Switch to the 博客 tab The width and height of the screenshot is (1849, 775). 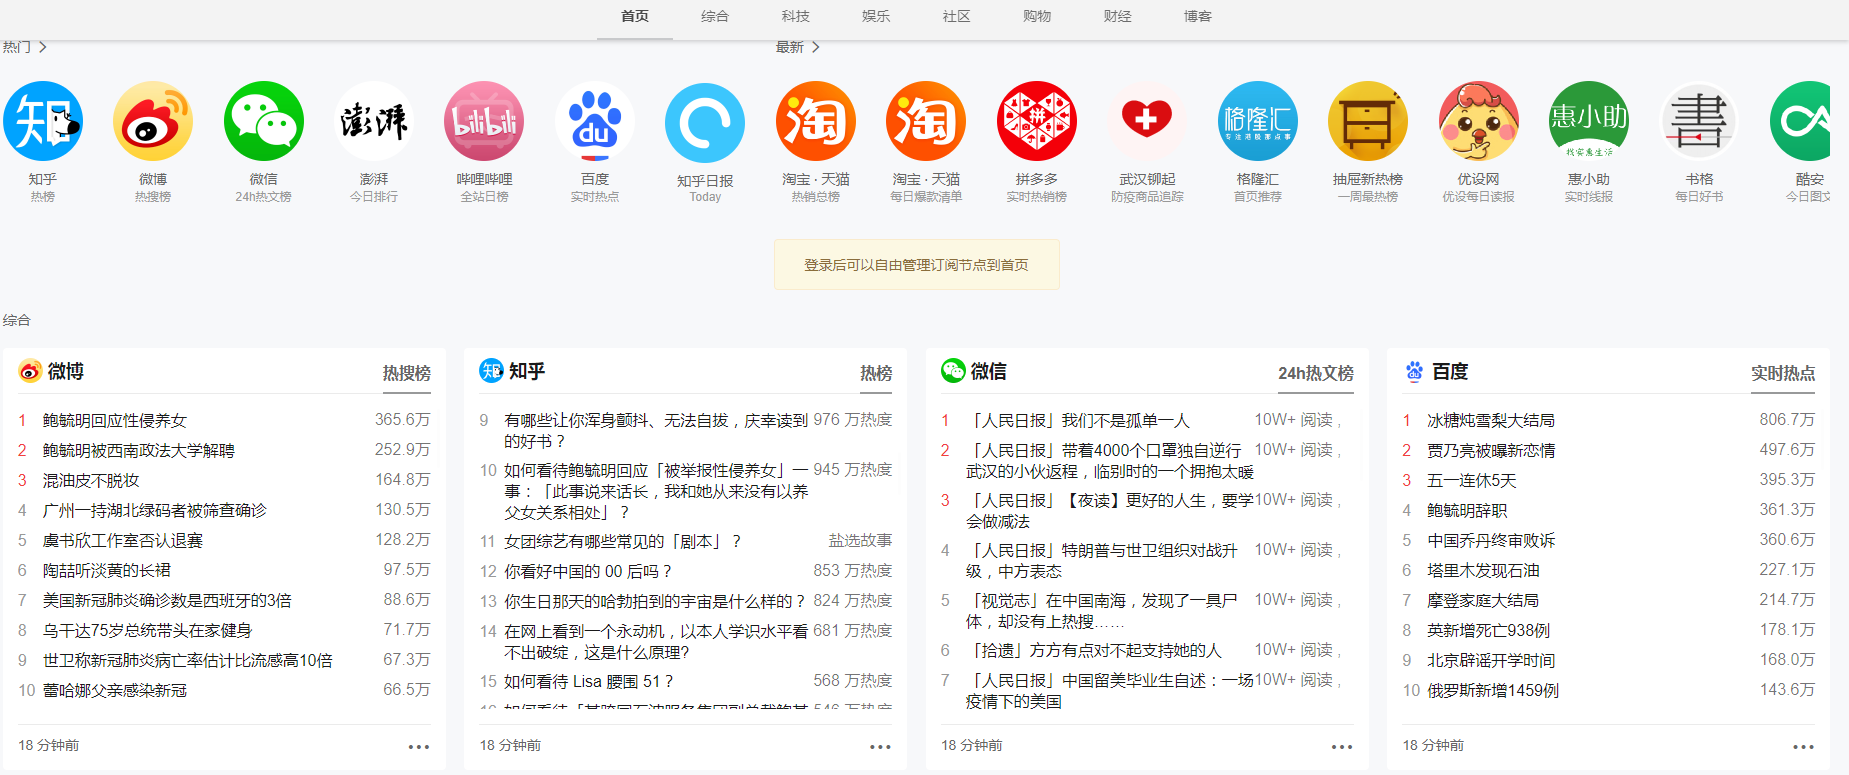[1198, 16]
